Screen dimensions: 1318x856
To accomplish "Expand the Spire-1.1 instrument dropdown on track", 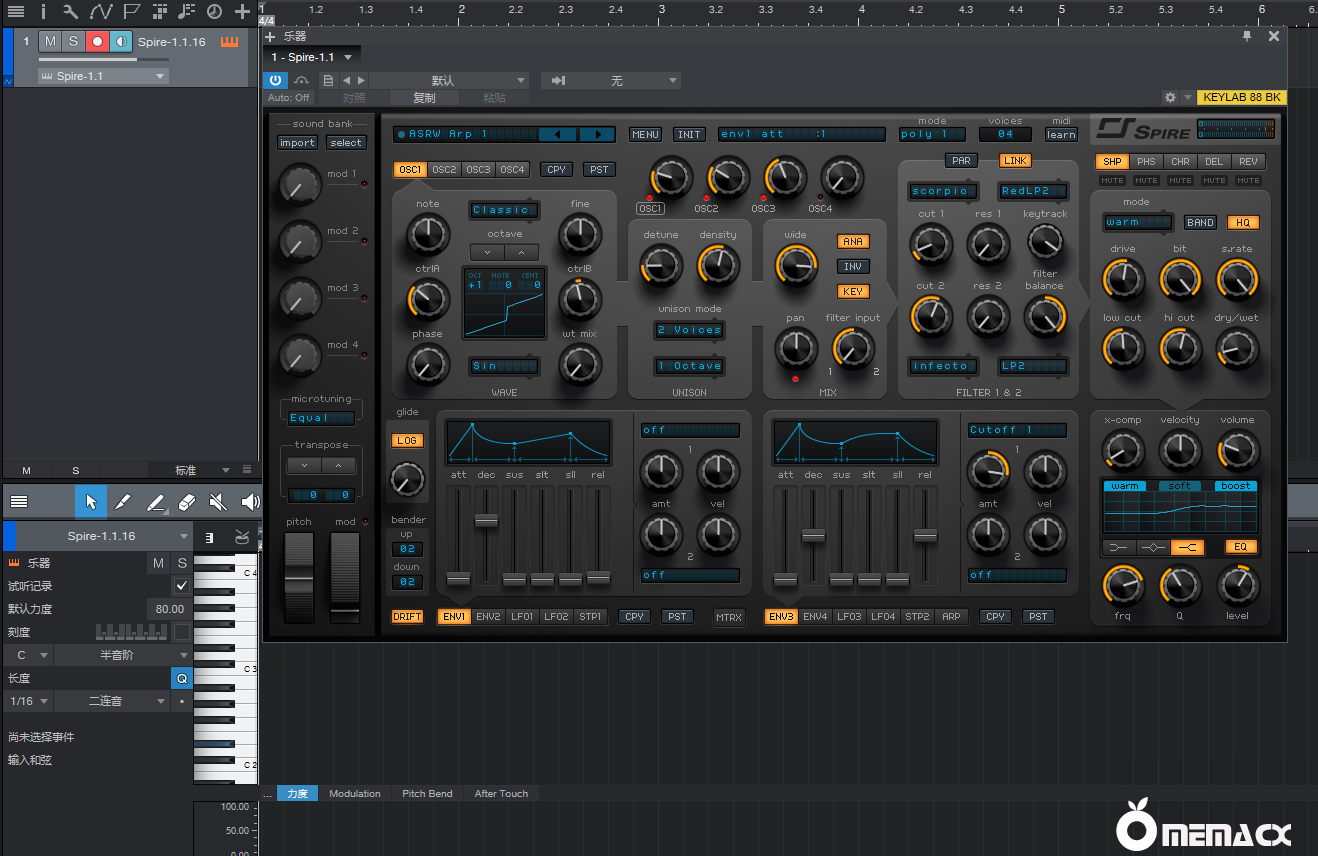I will [103, 76].
